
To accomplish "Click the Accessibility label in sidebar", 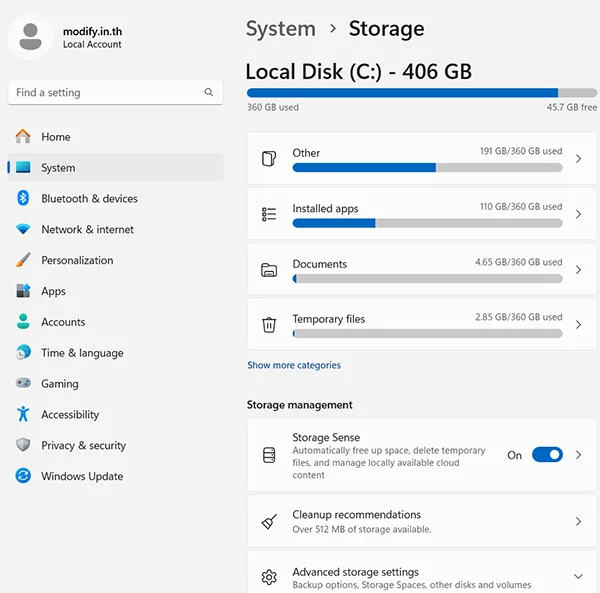I will click(70, 414).
